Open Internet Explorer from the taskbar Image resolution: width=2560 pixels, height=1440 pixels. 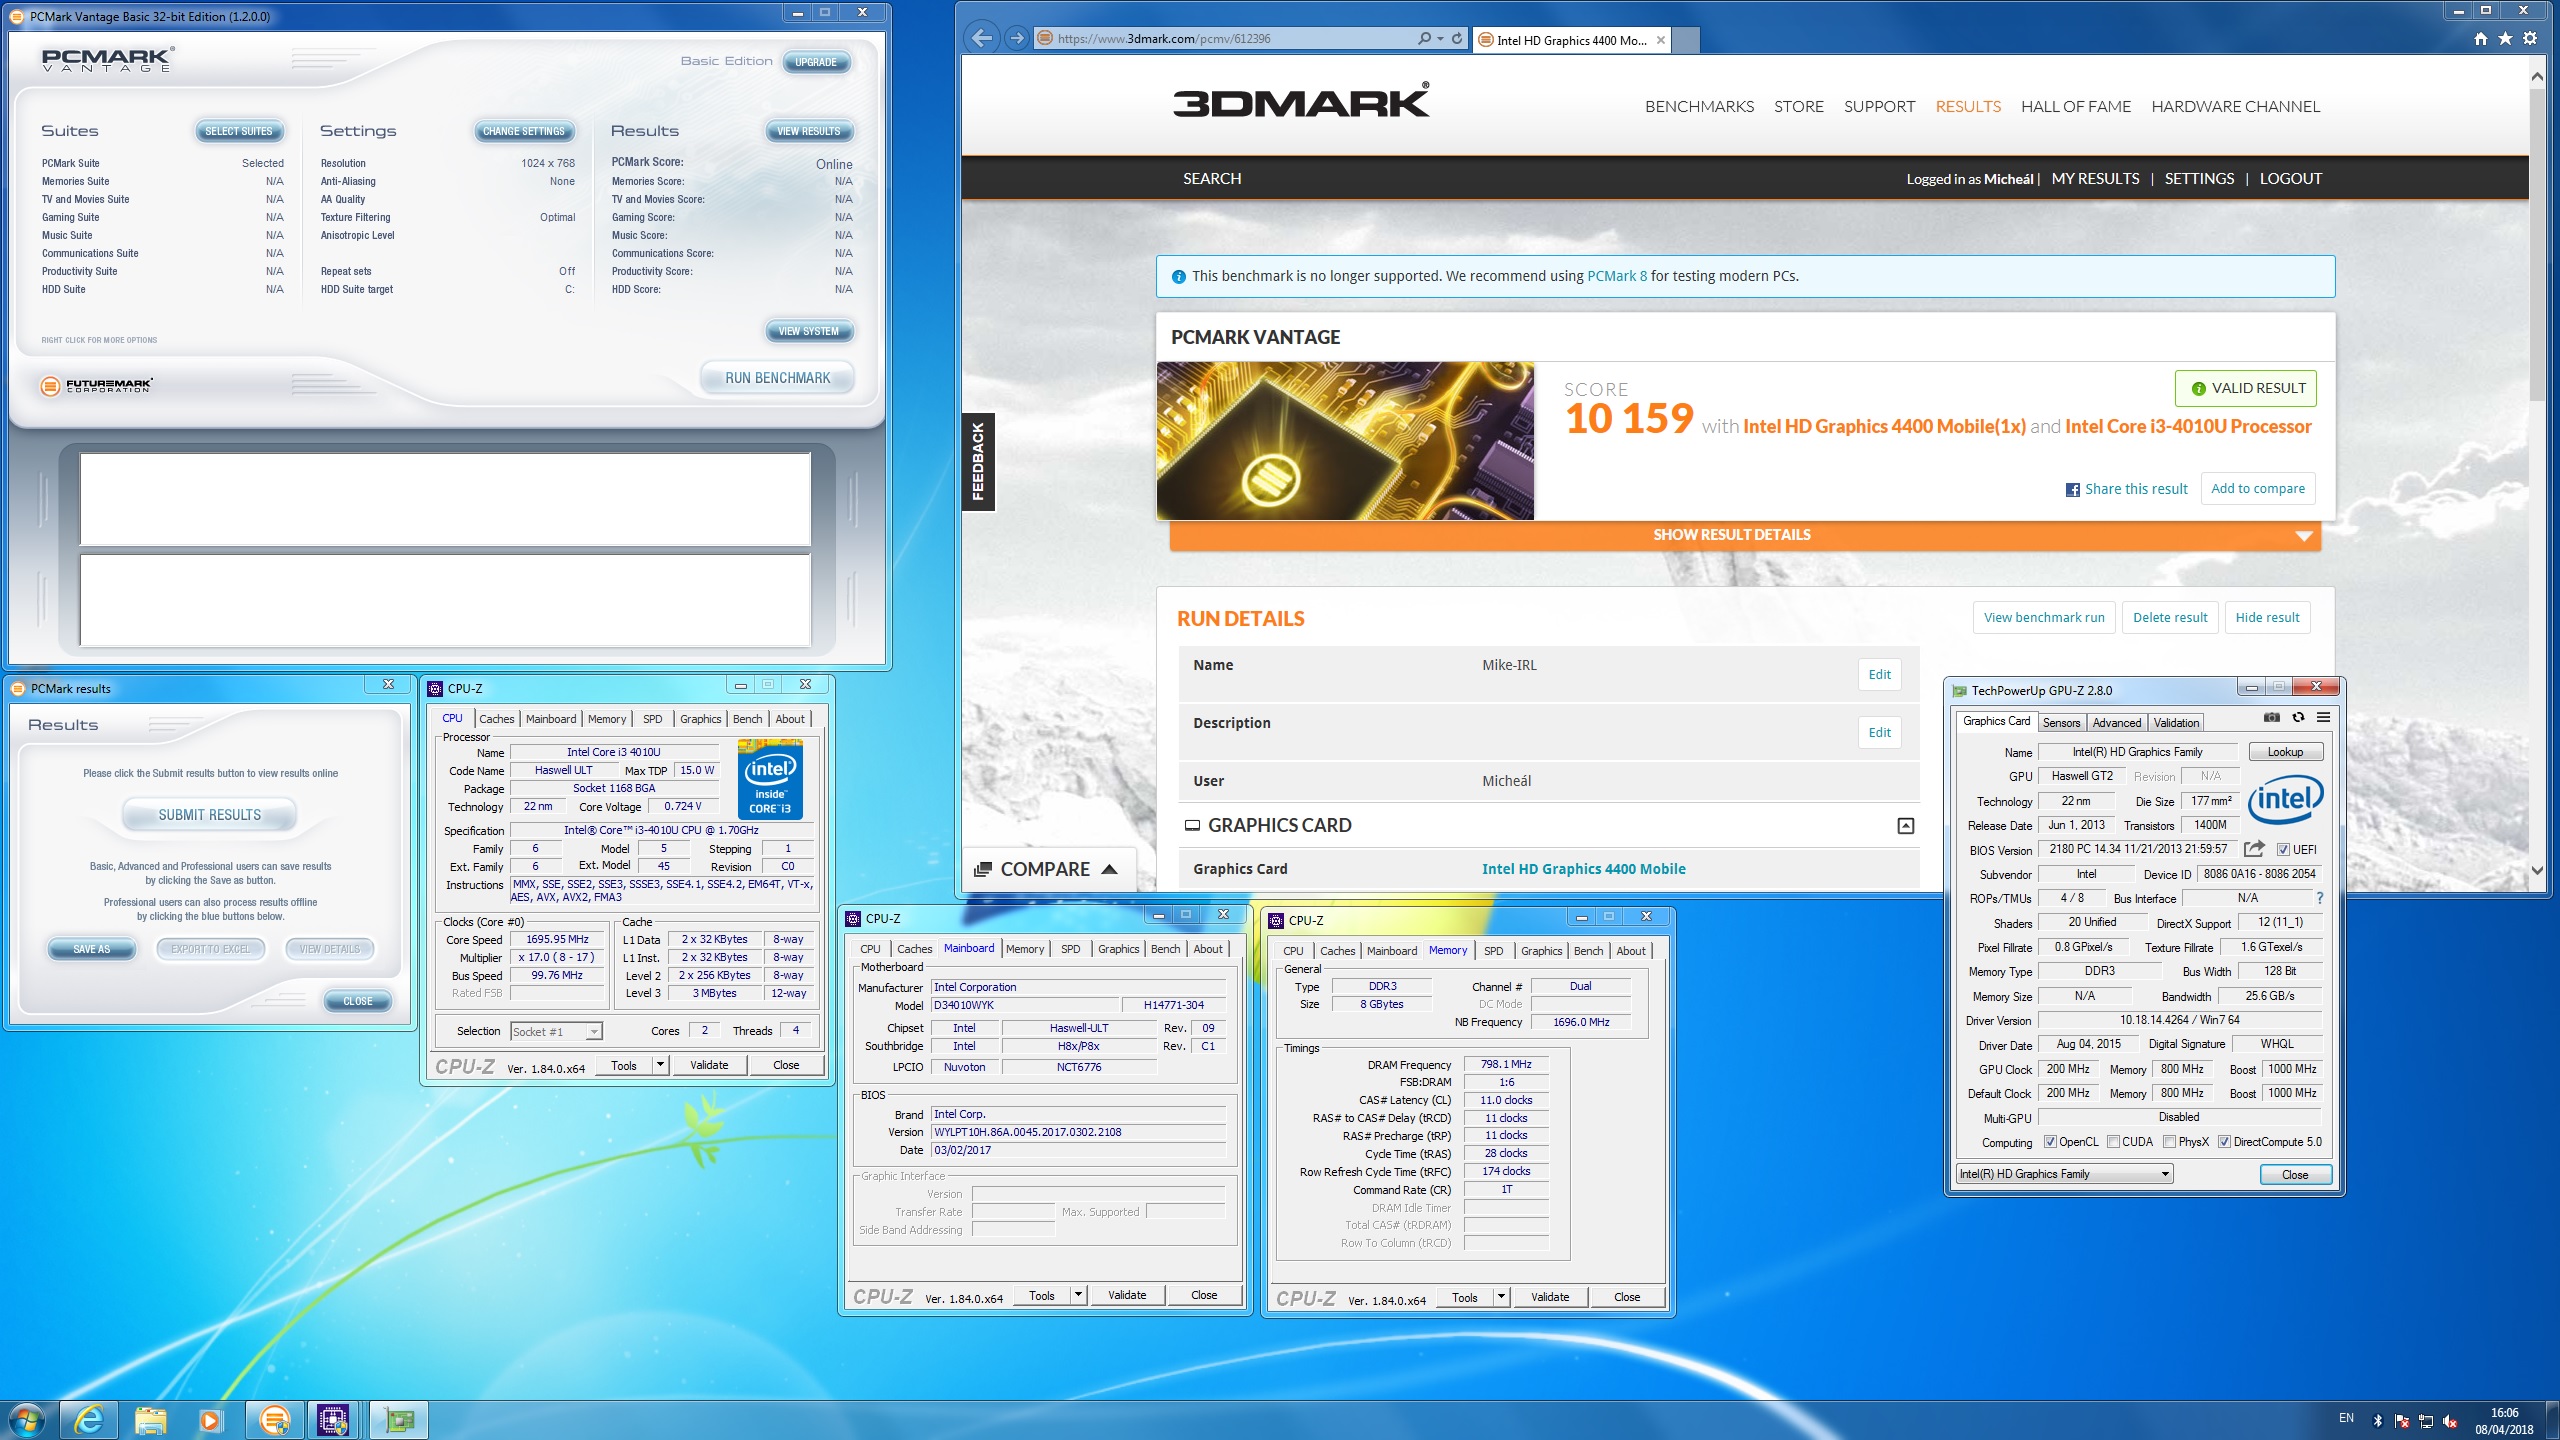(x=89, y=1420)
